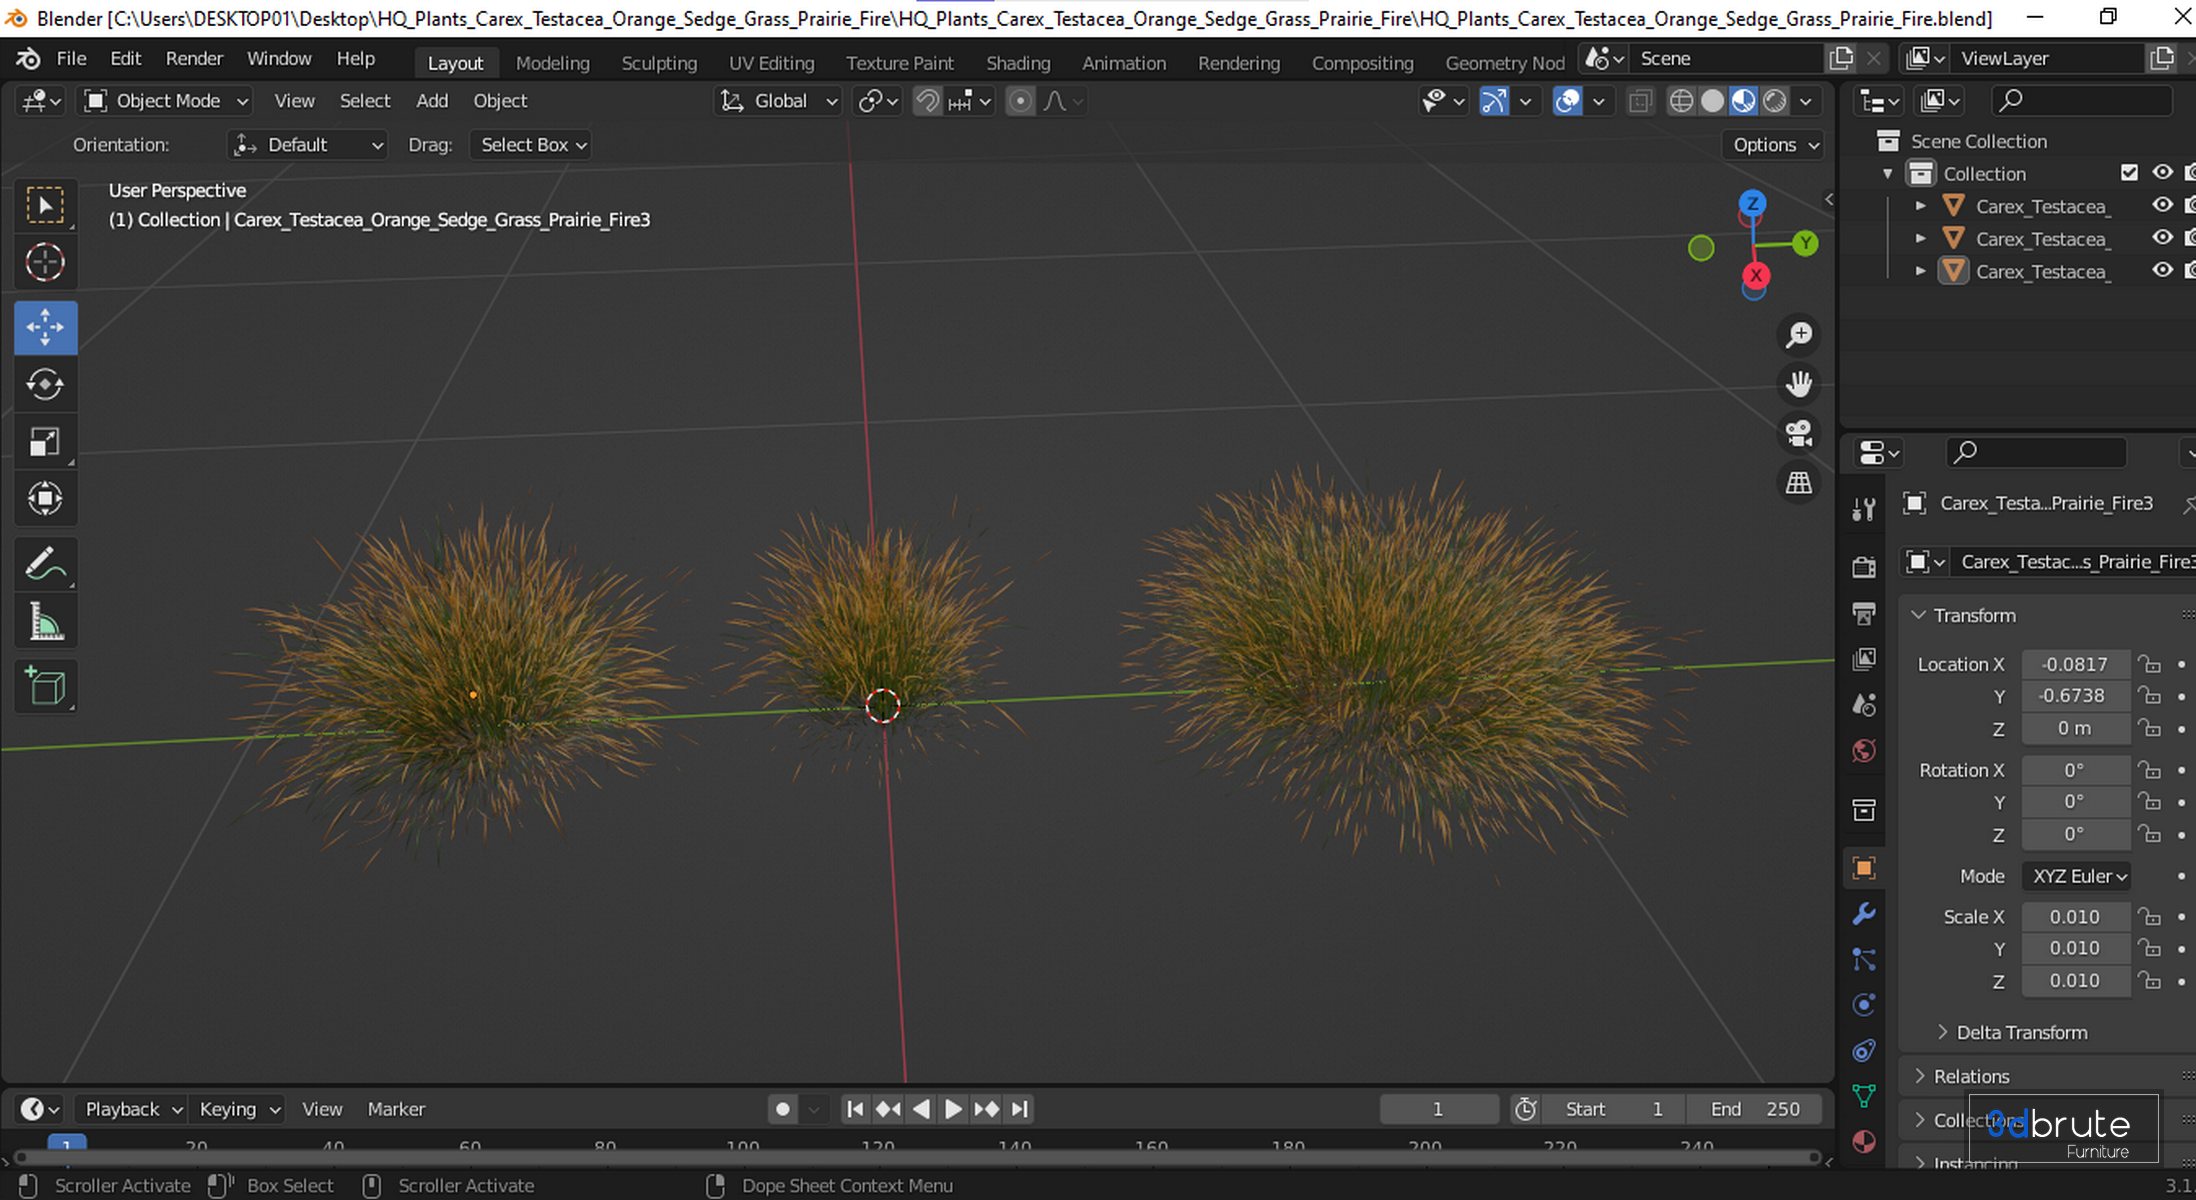The height and width of the screenshot is (1200, 2196).
Task: Open the Options dropdown in viewport
Action: [1774, 145]
